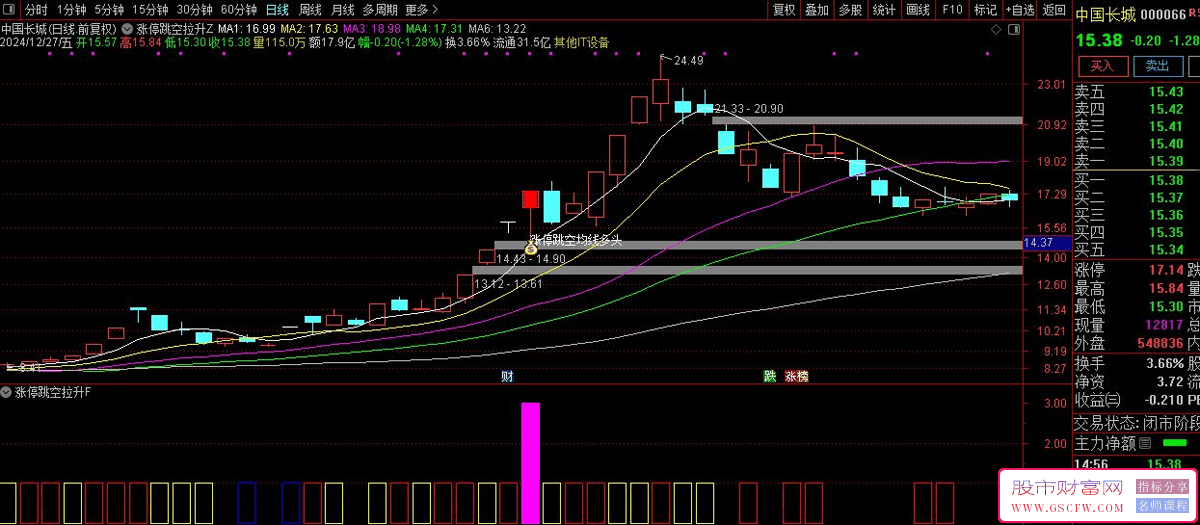
Task: Click the 涨榜 marker under the chart
Action: (797, 377)
